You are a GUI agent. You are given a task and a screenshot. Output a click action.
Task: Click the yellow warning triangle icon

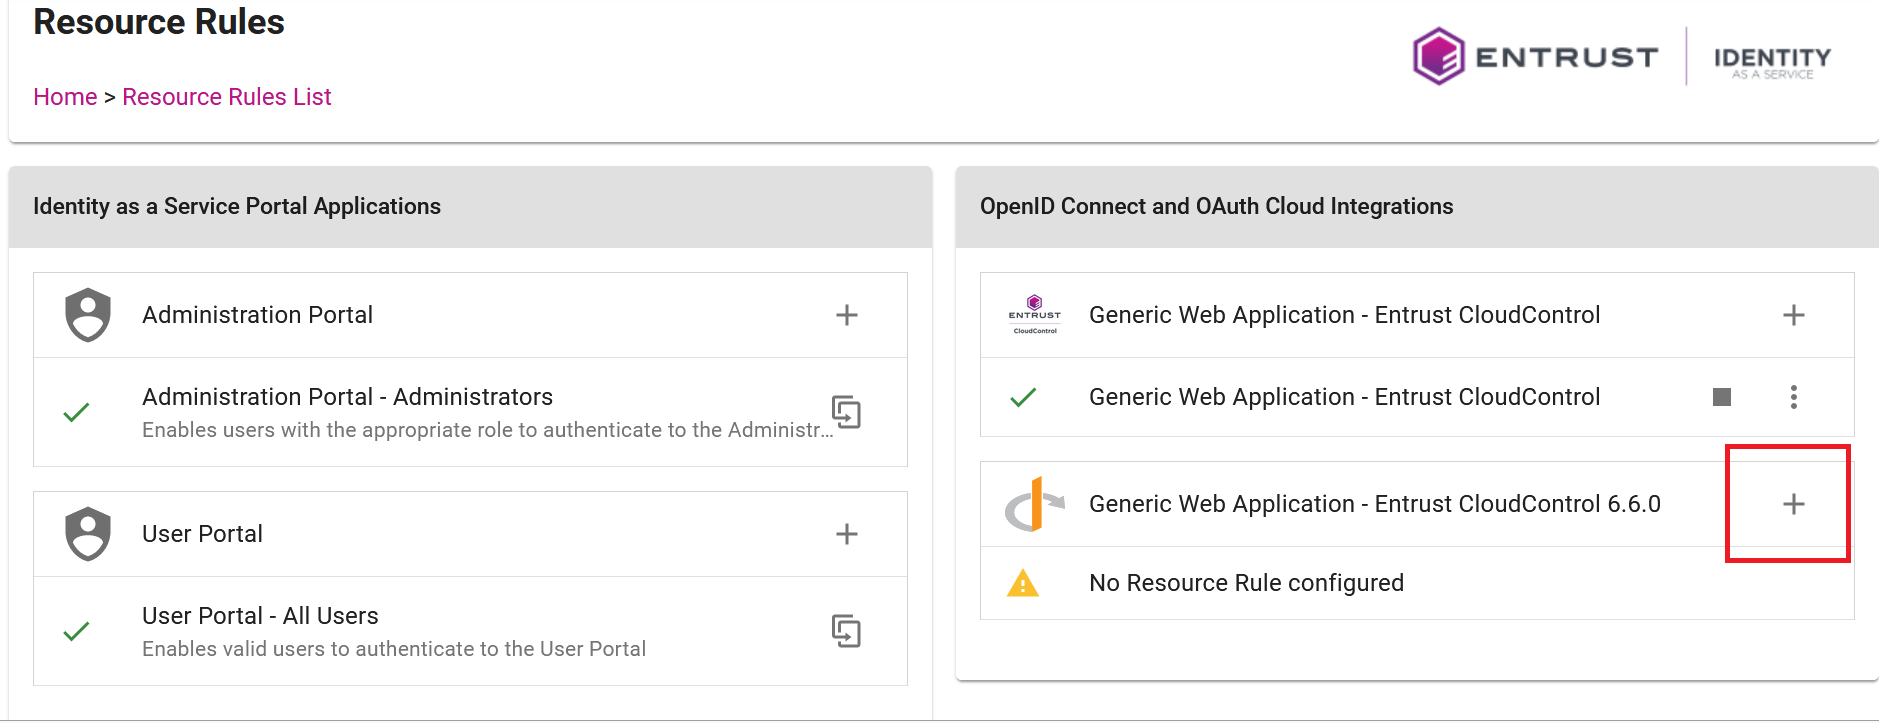1023,583
